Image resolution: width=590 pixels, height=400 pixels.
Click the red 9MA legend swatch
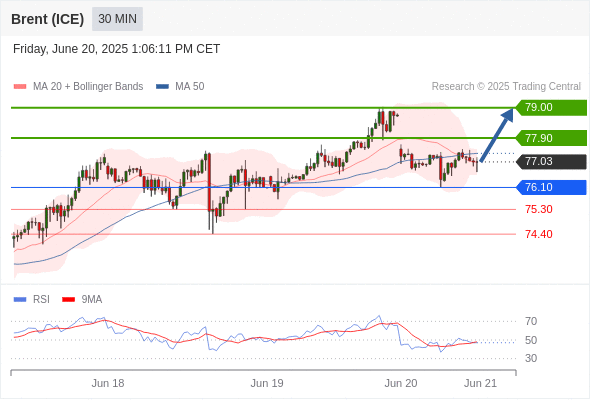point(68,300)
